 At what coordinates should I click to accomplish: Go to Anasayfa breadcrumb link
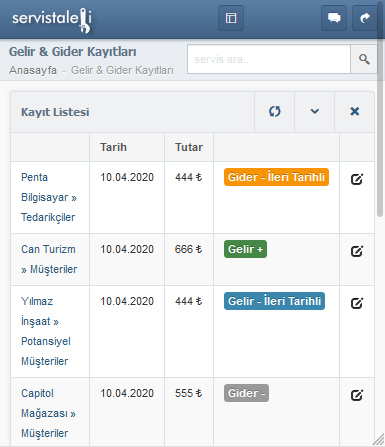point(33,70)
